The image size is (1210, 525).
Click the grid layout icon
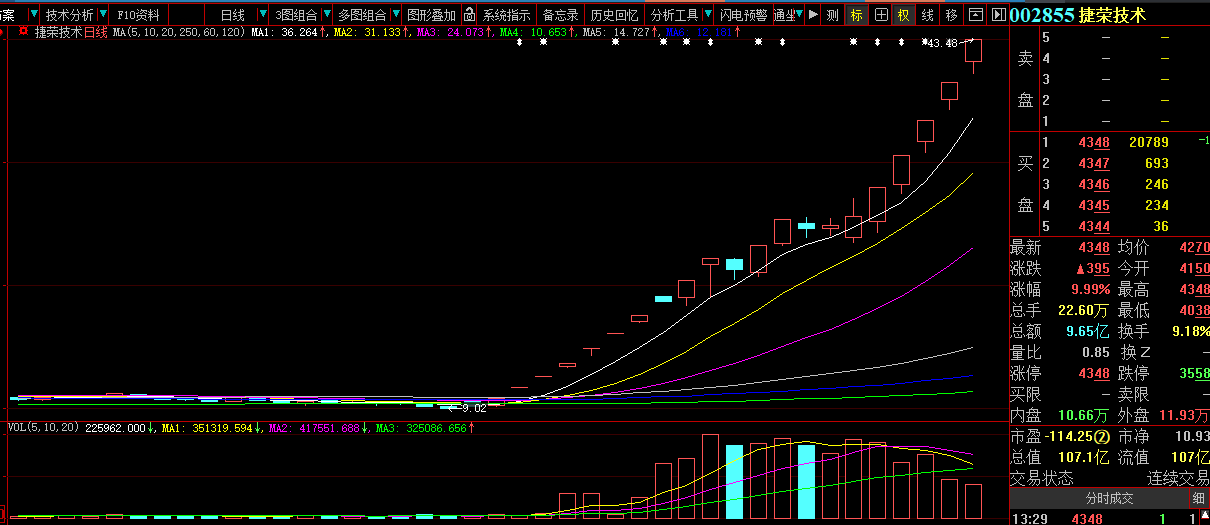pos(880,15)
